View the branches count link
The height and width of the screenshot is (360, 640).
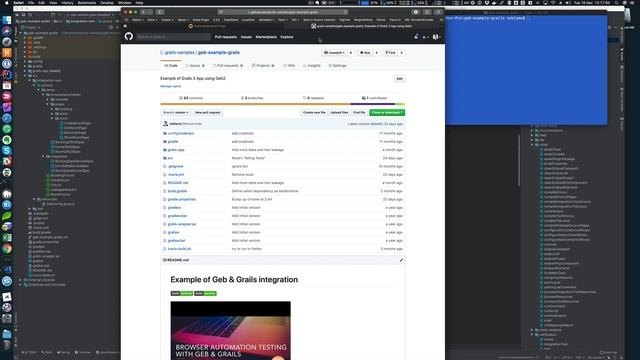point(252,98)
